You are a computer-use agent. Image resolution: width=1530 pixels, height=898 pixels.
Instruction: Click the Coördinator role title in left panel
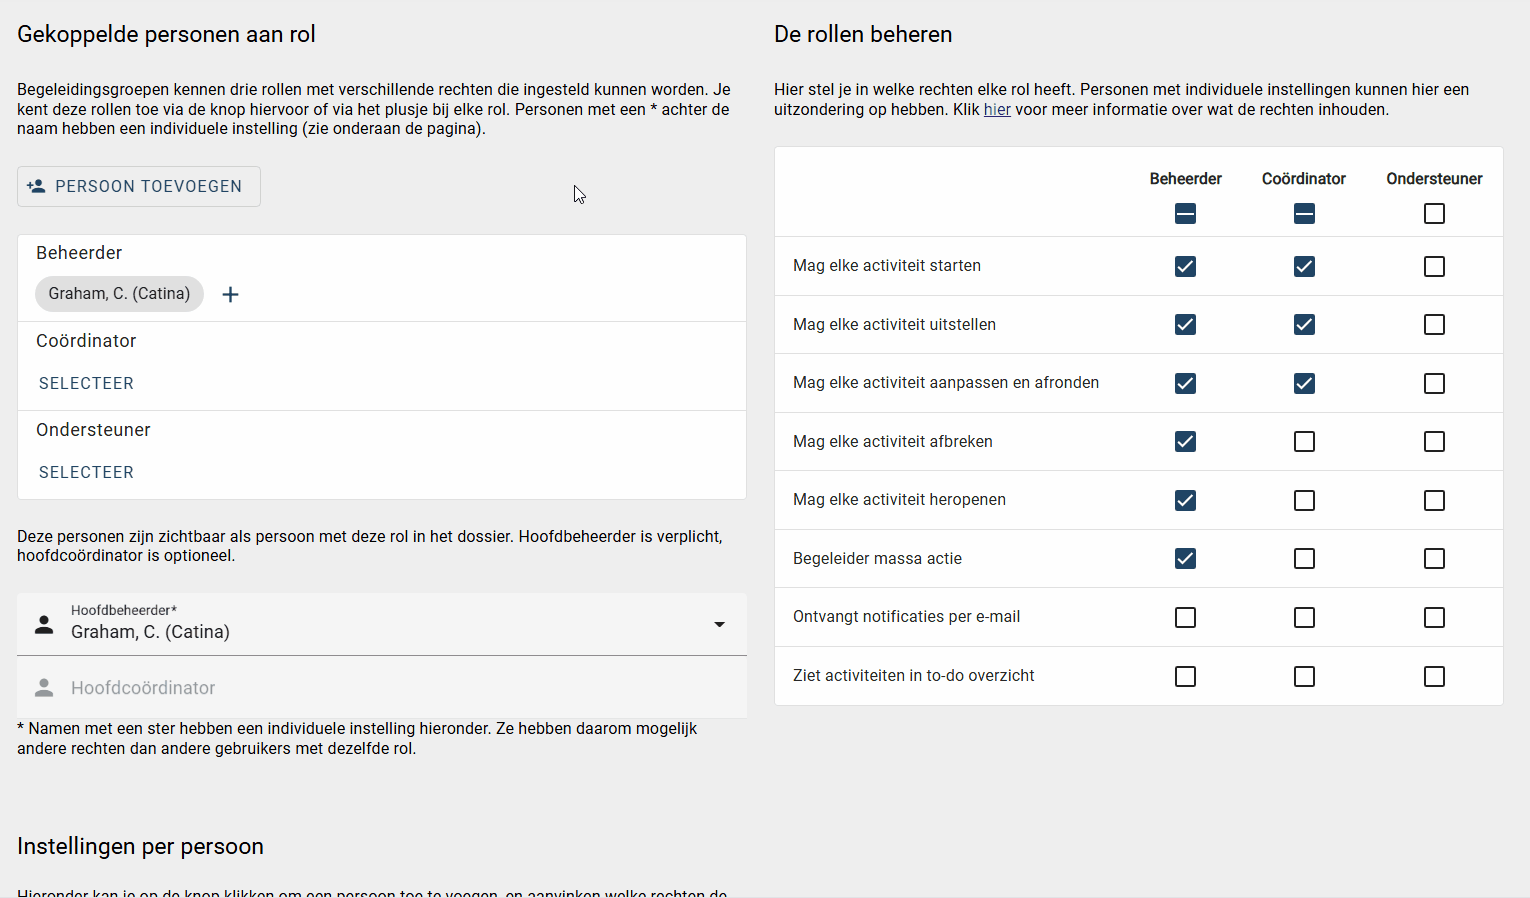[x=86, y=341]
